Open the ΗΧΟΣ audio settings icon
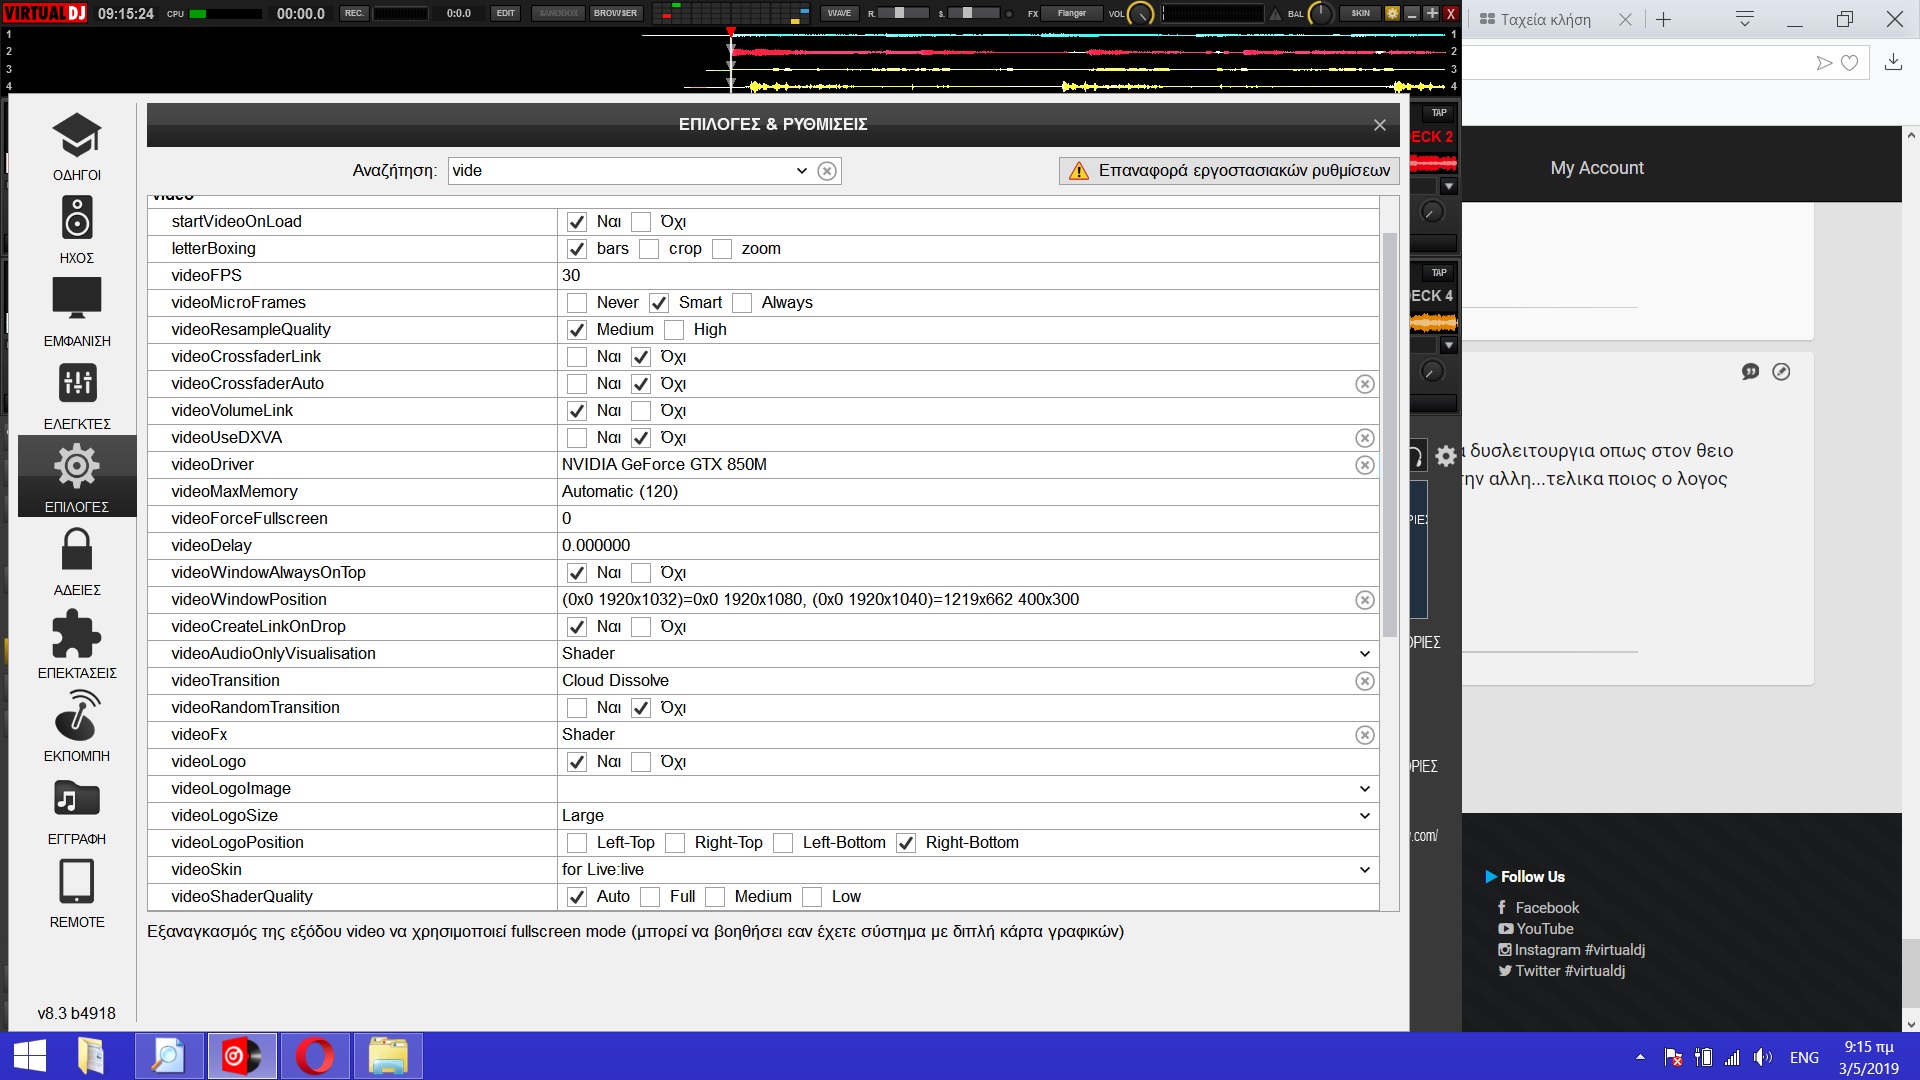Image resolution: width=1920 pixels, height=1080 pixels. 77,218
